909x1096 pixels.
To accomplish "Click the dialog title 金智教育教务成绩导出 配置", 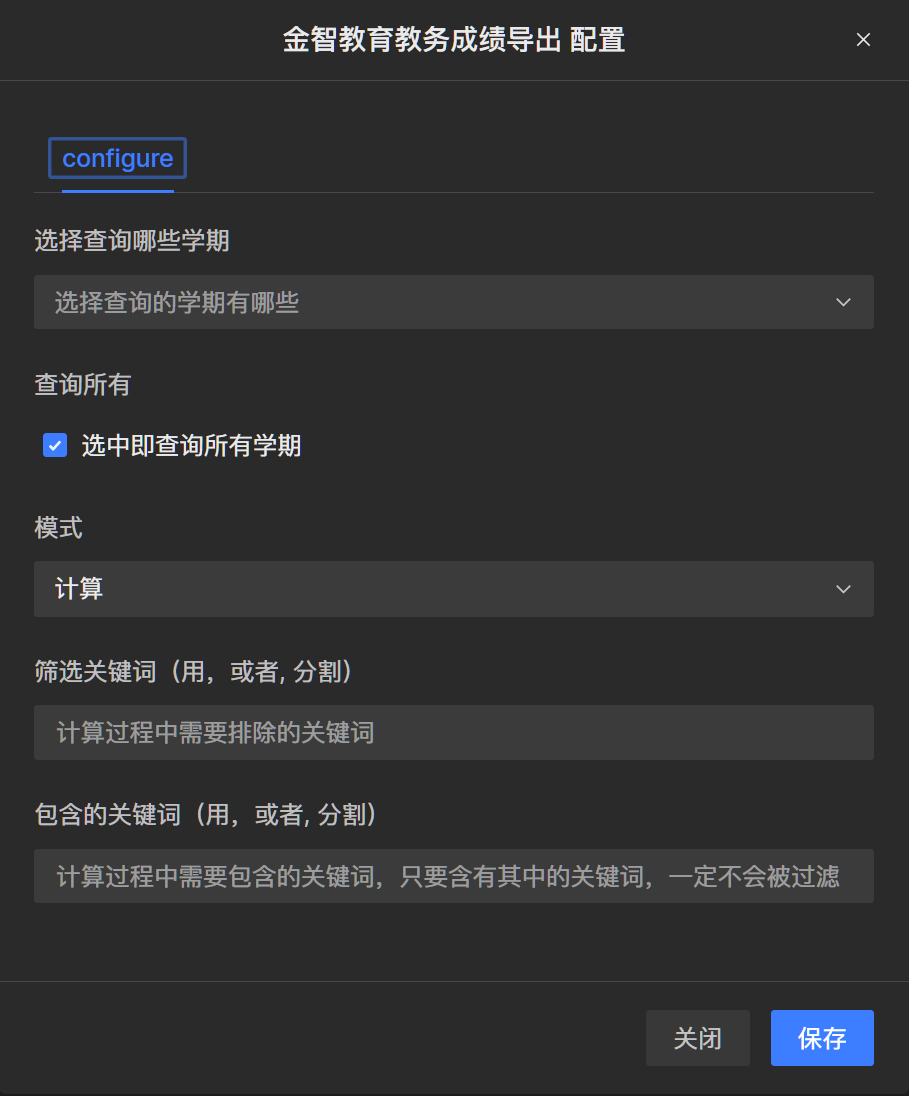I will (453, 40).
